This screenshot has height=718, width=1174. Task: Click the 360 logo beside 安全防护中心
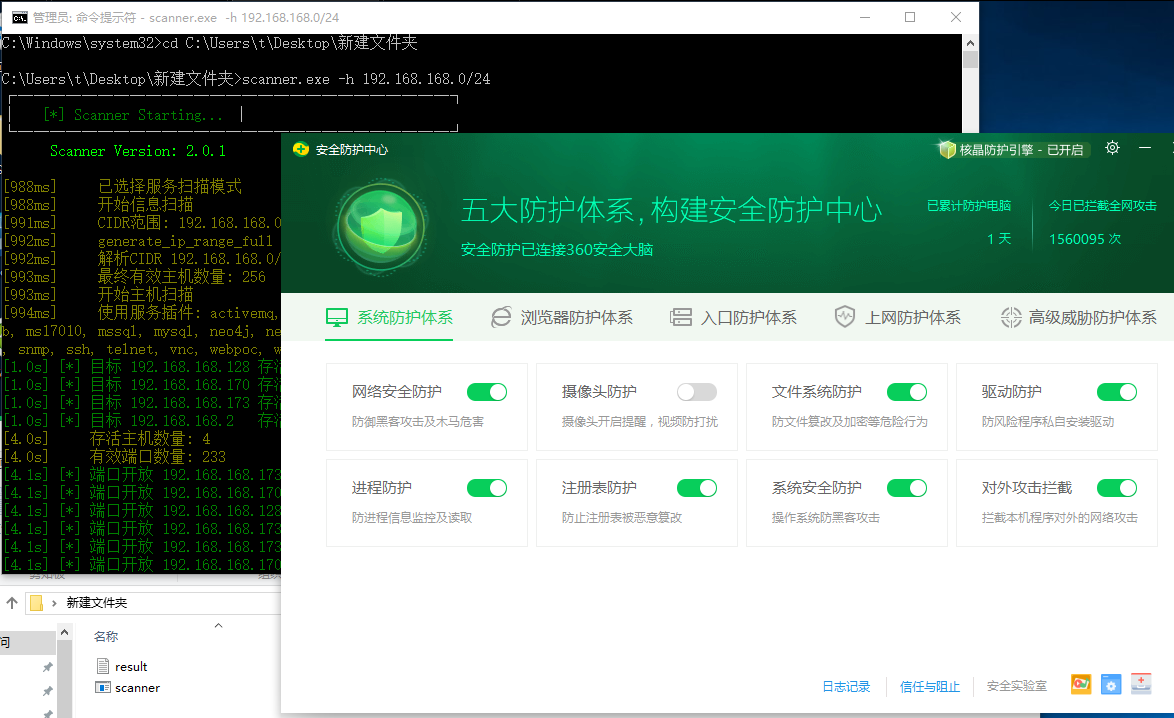click(301, 149)
